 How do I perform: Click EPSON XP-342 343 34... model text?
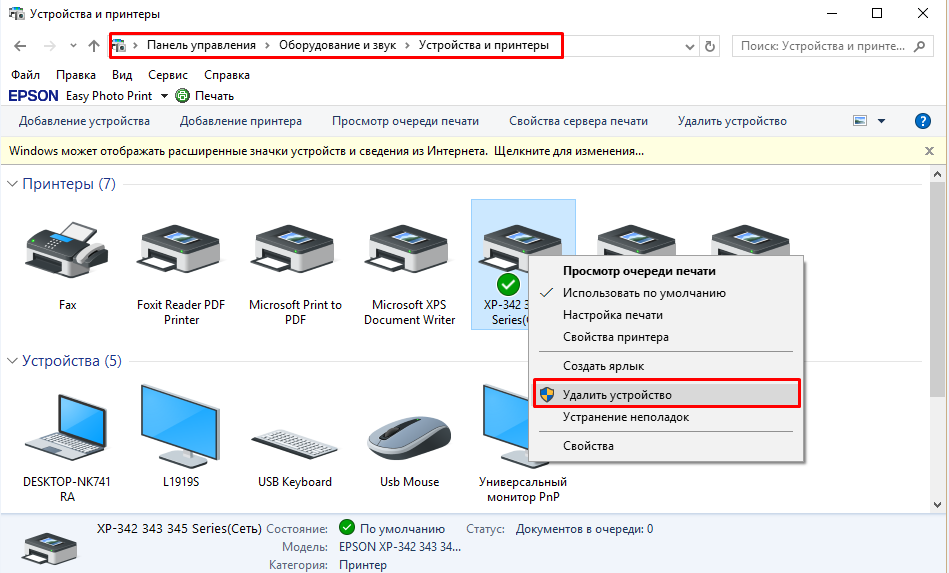click(400, 547)
